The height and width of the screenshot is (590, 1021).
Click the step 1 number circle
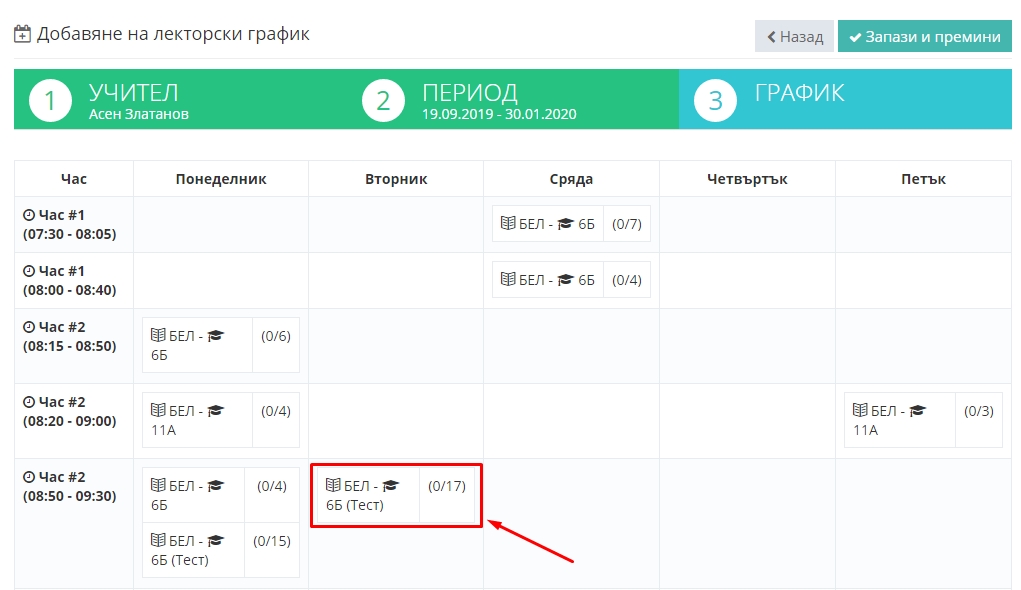[50, 100]
